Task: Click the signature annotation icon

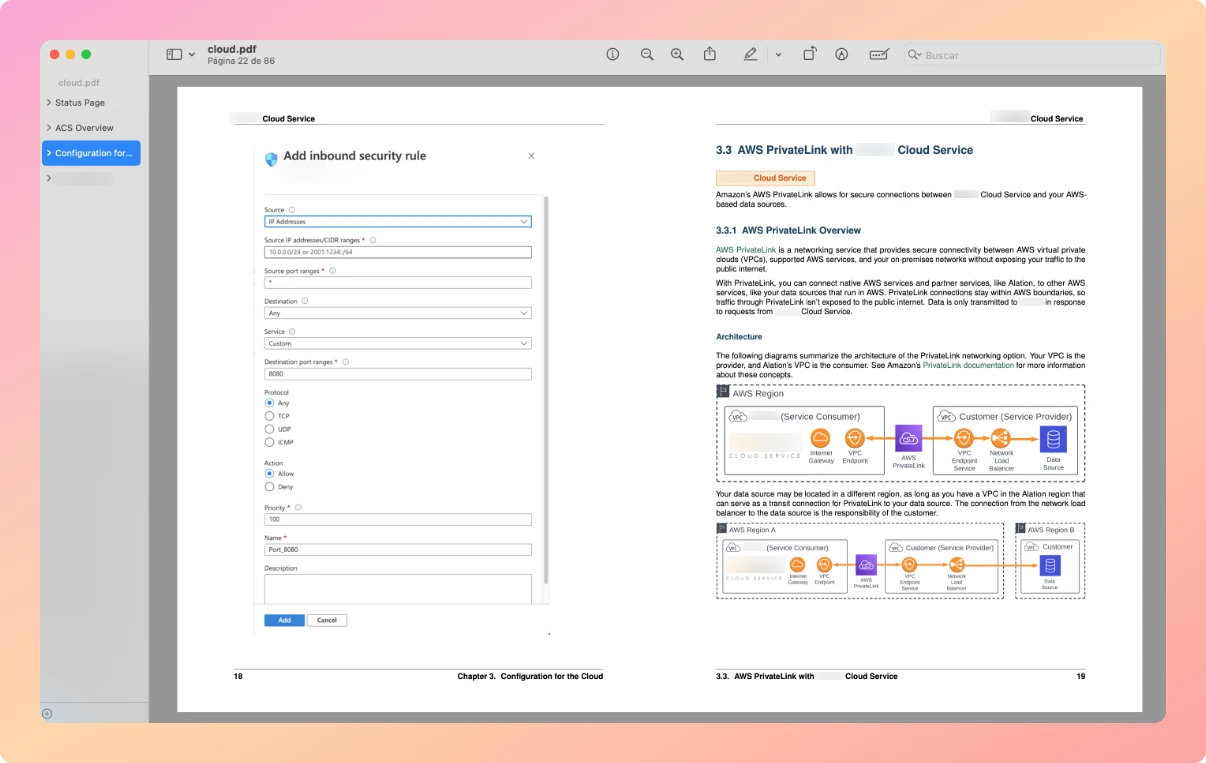Action: pyautogui.click(x=841, y=54)
